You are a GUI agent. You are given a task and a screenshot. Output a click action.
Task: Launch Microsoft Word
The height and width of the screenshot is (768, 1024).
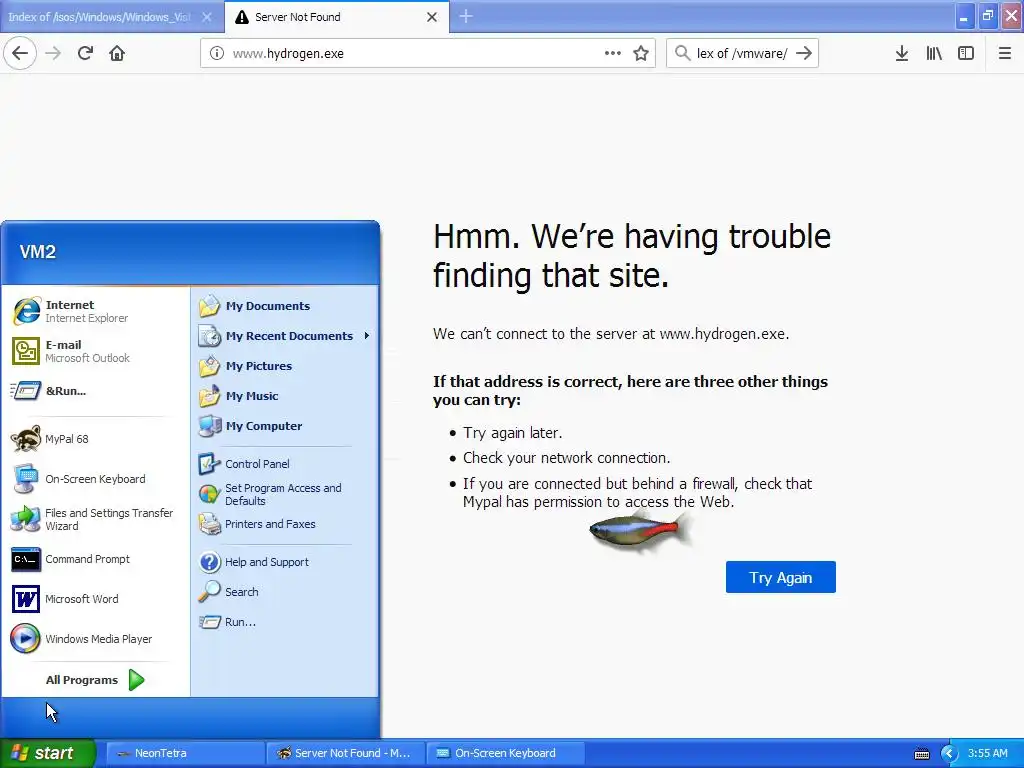coord(95,599)
